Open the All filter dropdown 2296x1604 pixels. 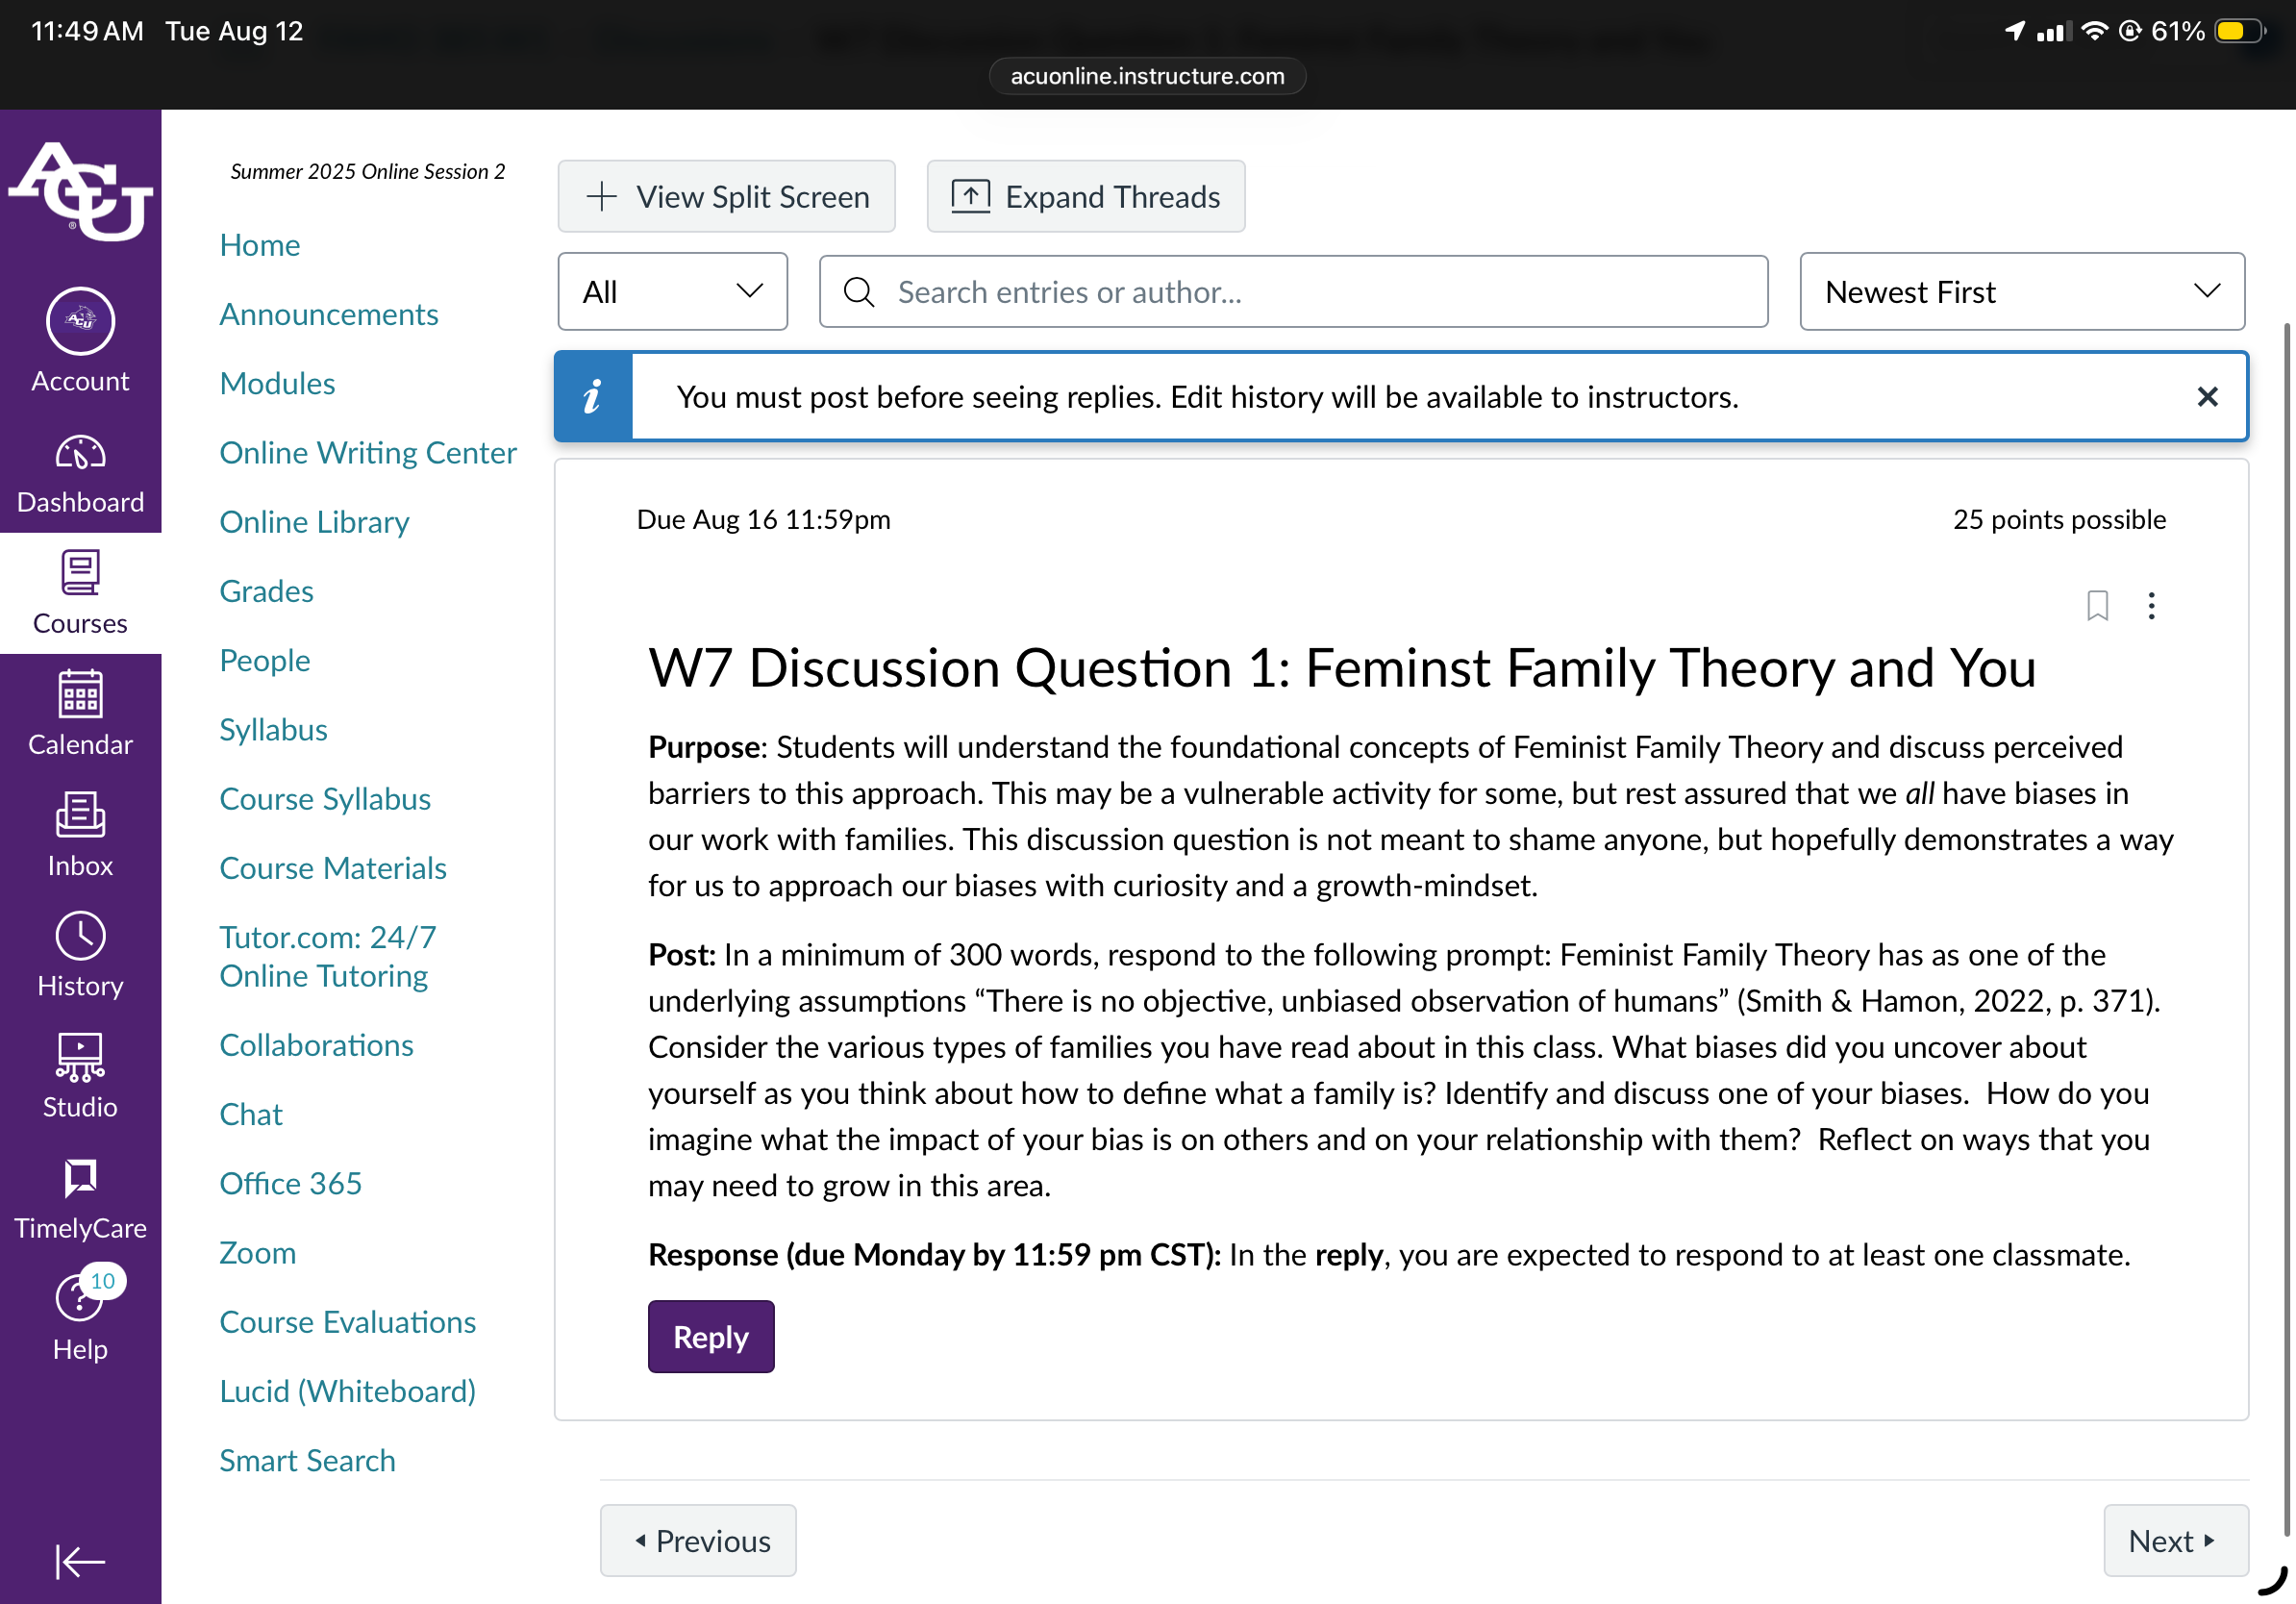coord(672,292)
